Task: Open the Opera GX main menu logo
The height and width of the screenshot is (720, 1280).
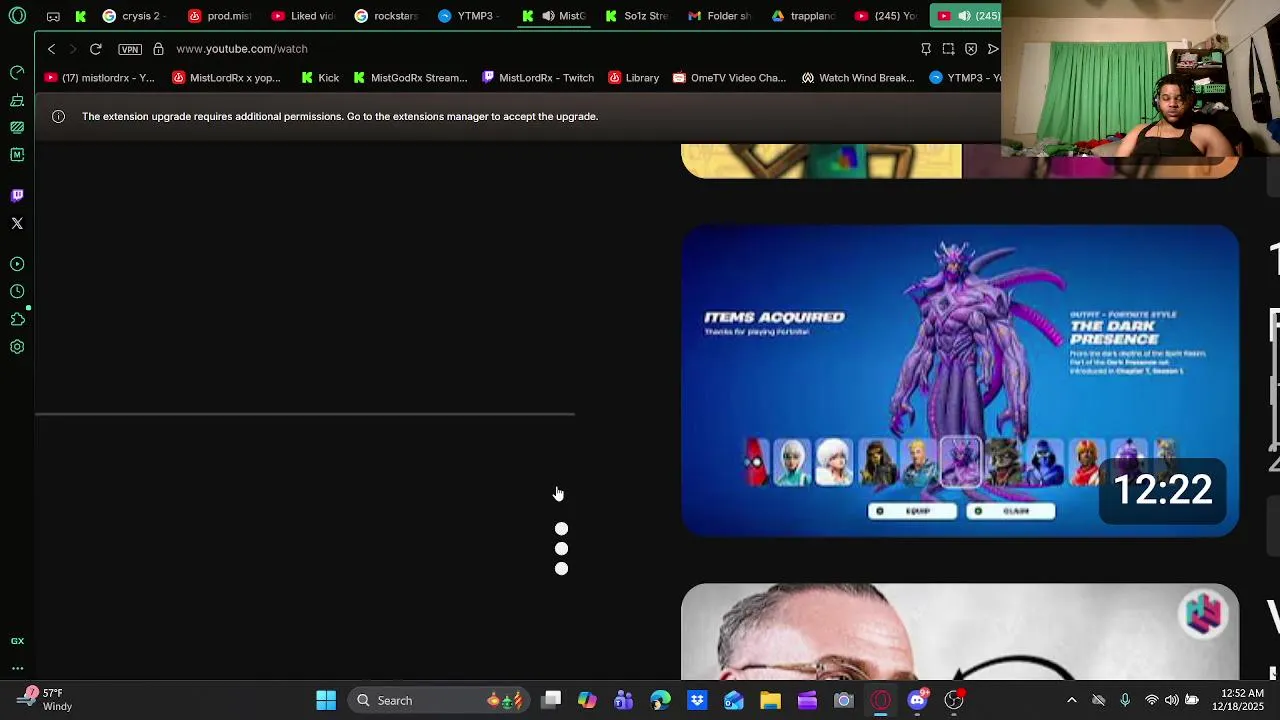Action: point(17,16)
